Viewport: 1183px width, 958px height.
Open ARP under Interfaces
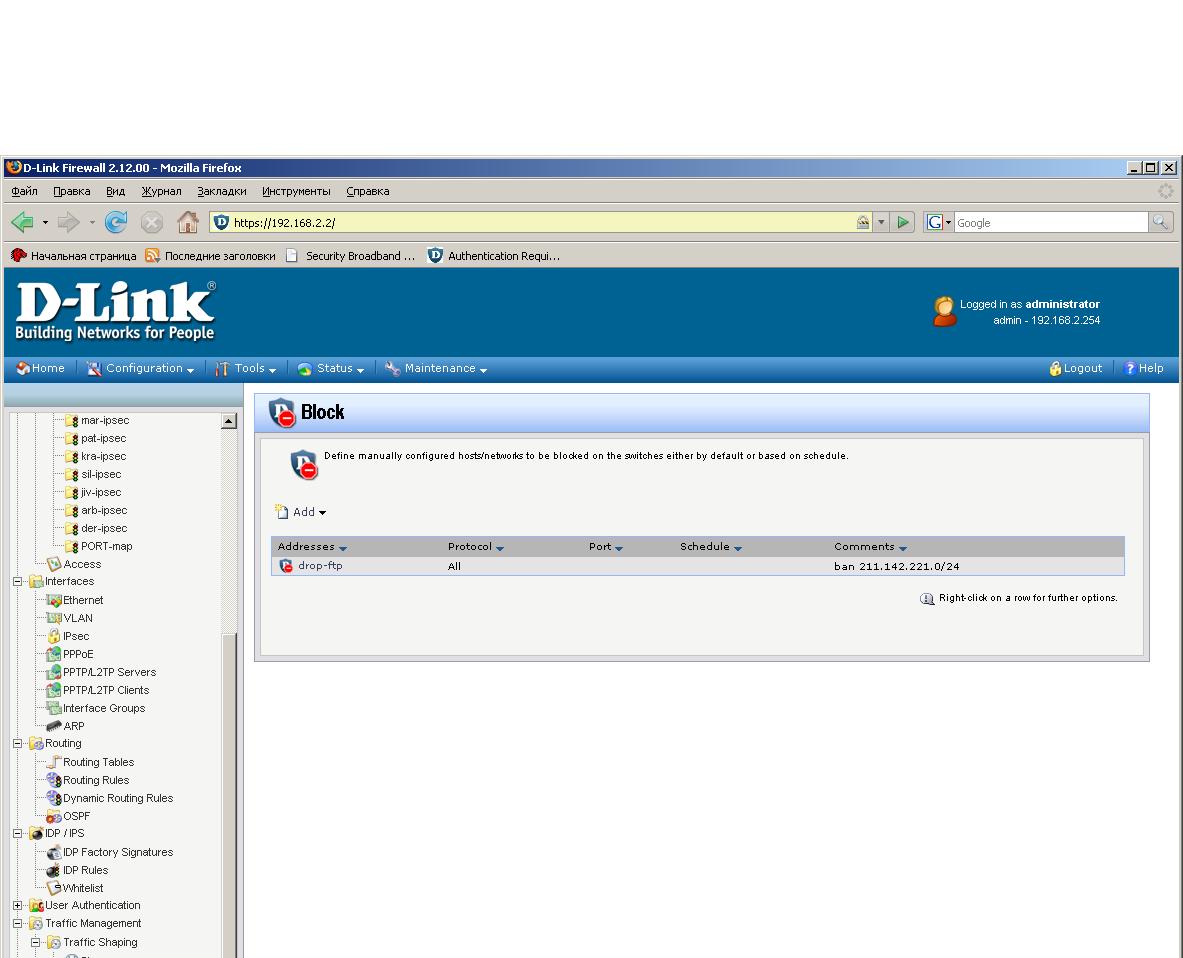[73, 726]
